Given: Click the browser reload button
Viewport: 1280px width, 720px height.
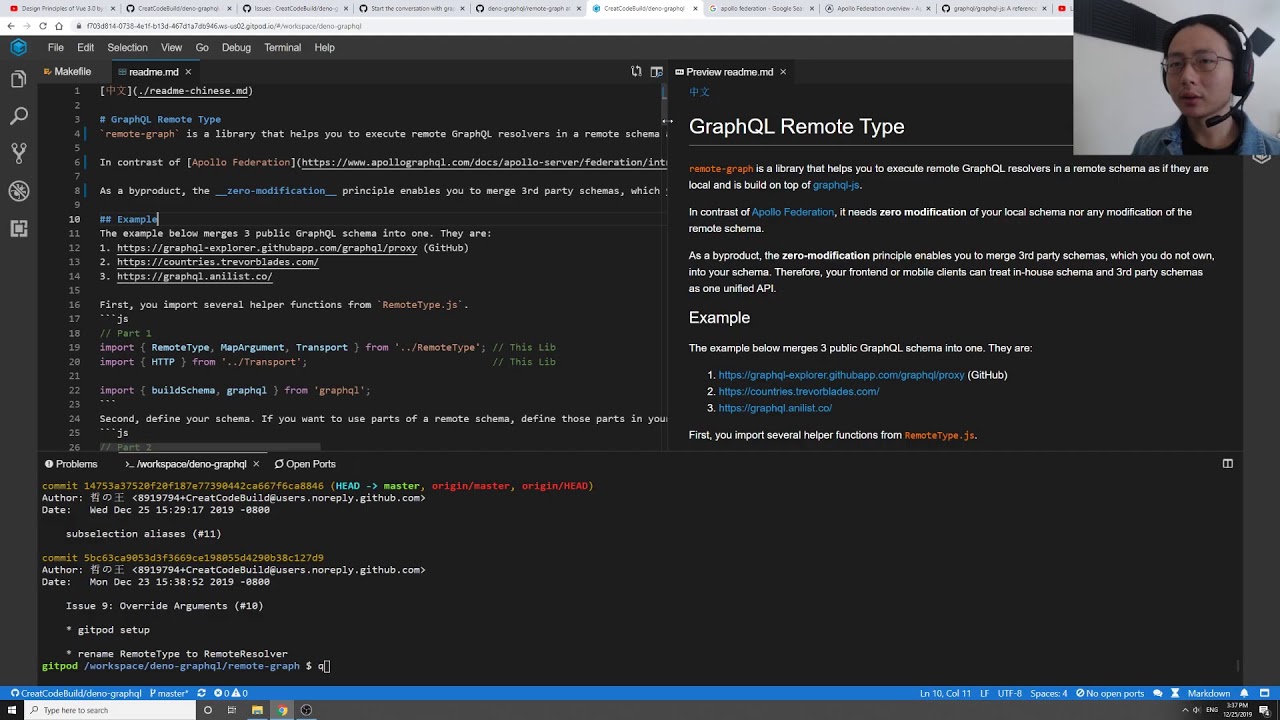Looking at the screenshot, I should (42, 25).
